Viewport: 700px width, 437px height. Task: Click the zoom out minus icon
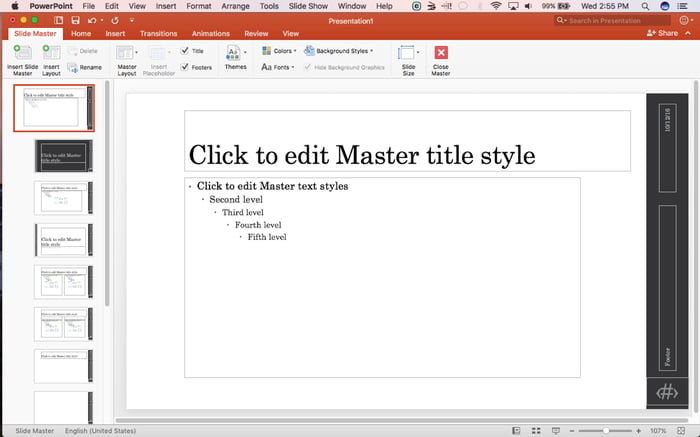pyautogui.click(x=572, y=431)
